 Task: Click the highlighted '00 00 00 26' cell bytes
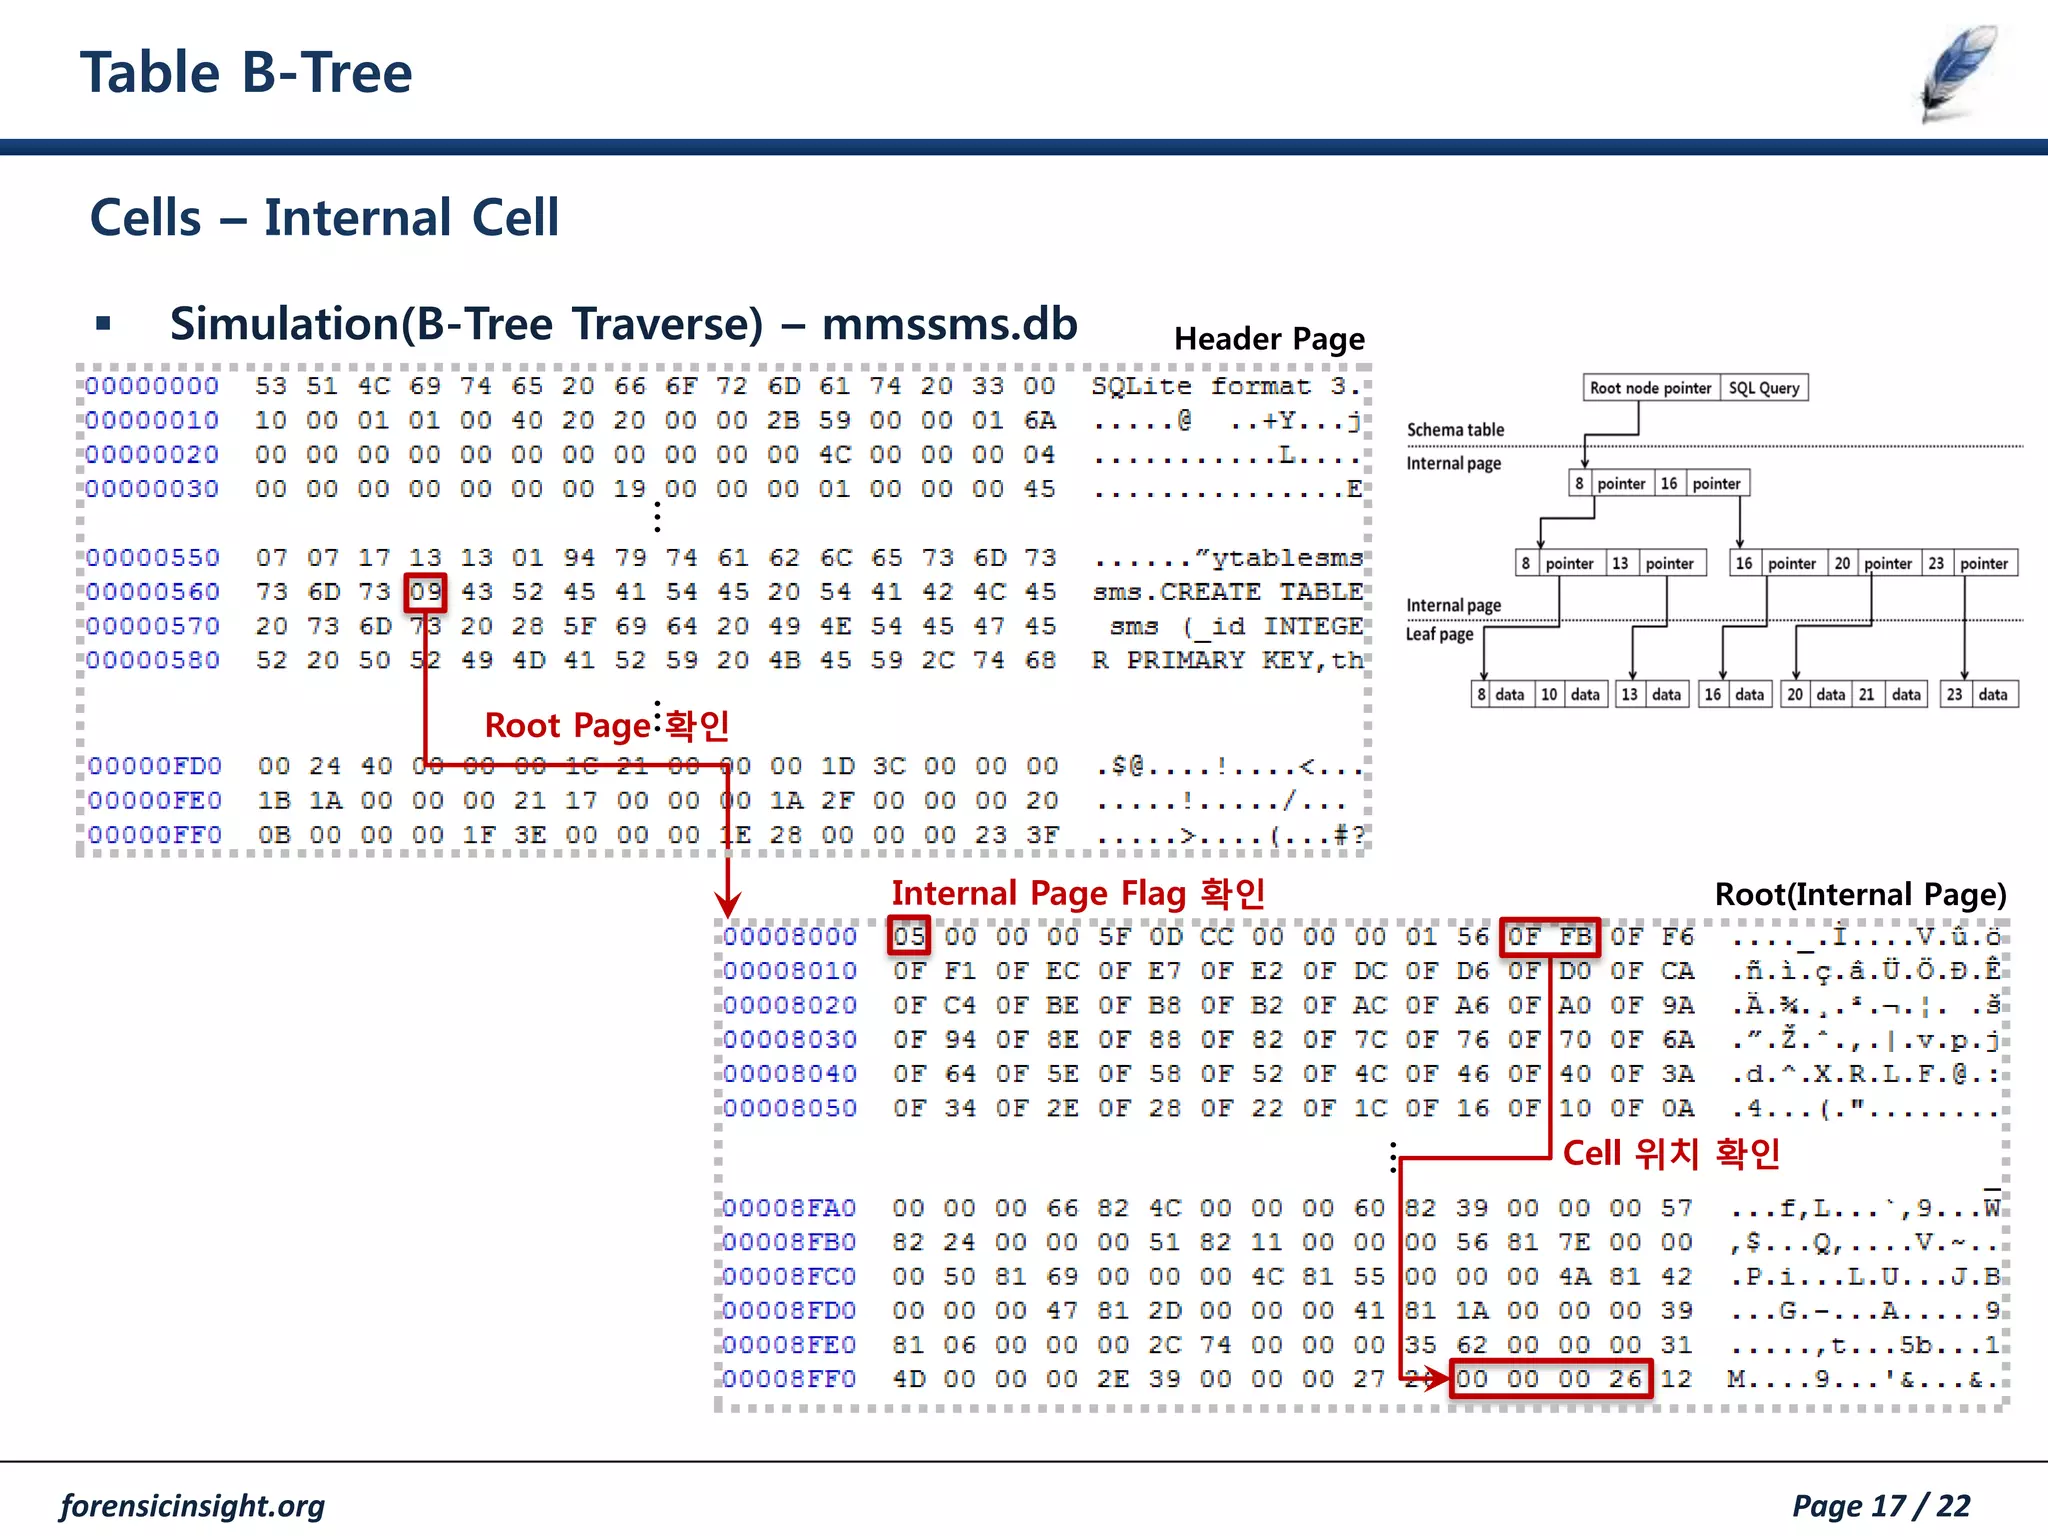(1550, 1379)
